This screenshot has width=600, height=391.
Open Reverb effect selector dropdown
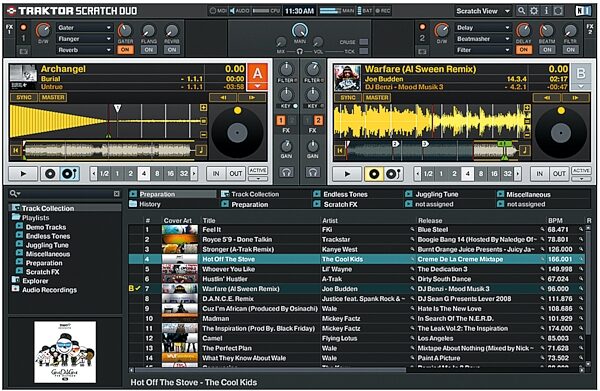[x=85, y=50]
